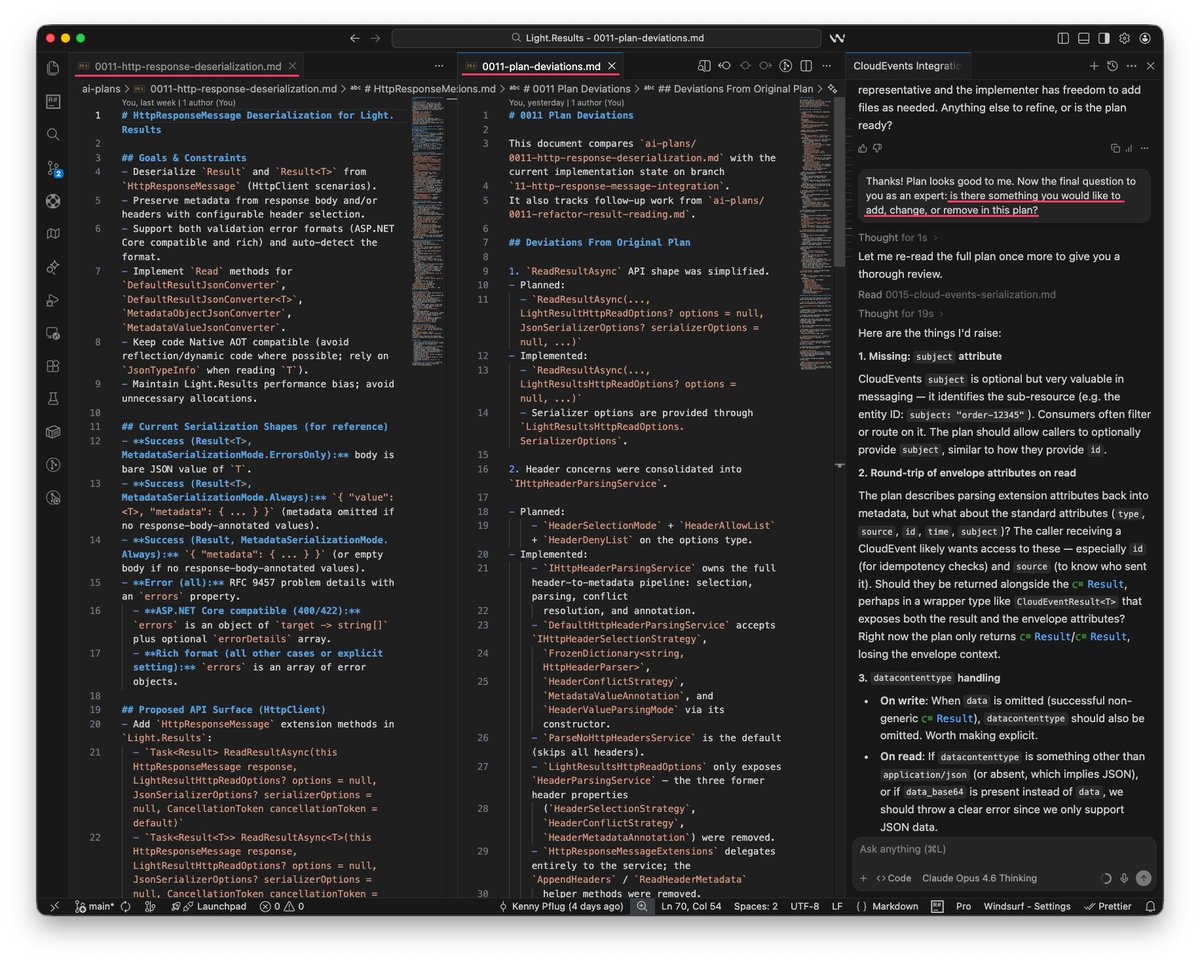Start a new chat with the plus icon
Image resolution: width=1200 pixels, height=964 pixels.
click(x=1093, y=66)
